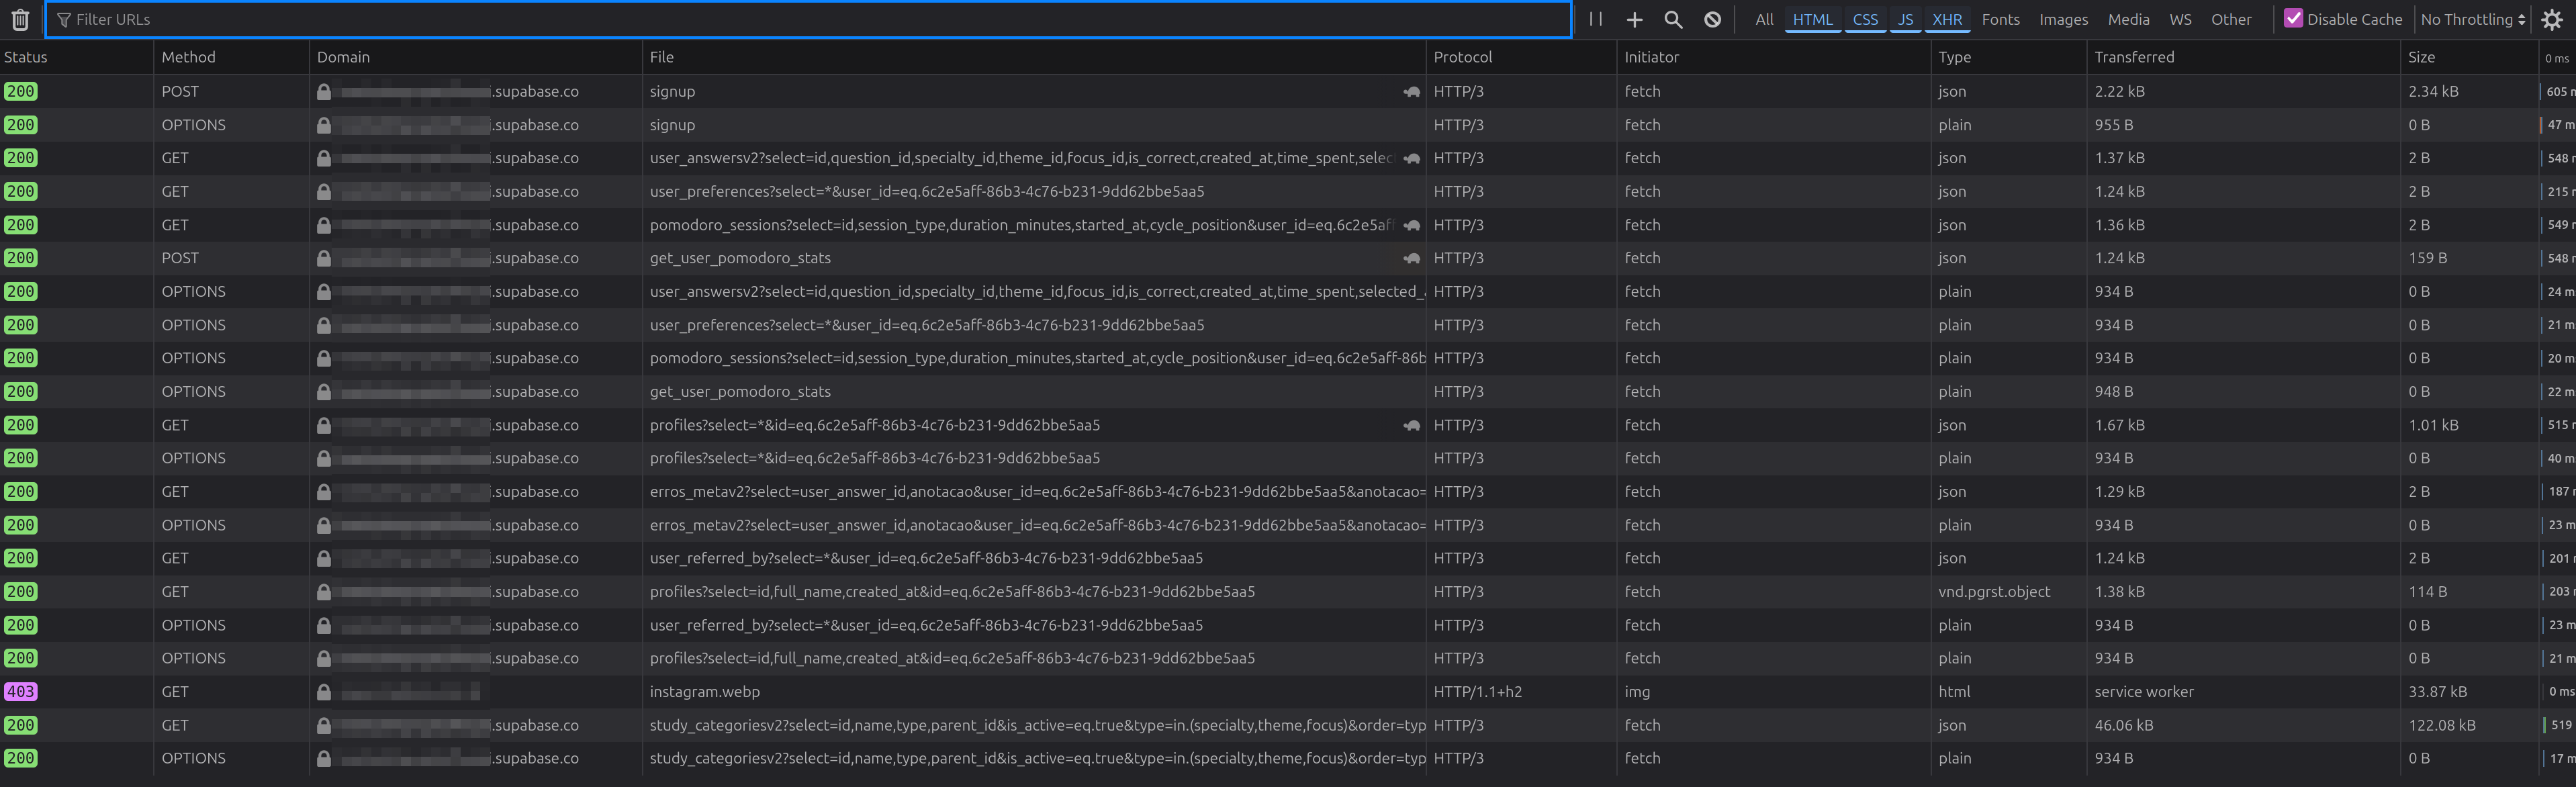Screen dimensions: 2576x787
Task: Open request blocking circle-slash icon
Action: [1712, 20]
